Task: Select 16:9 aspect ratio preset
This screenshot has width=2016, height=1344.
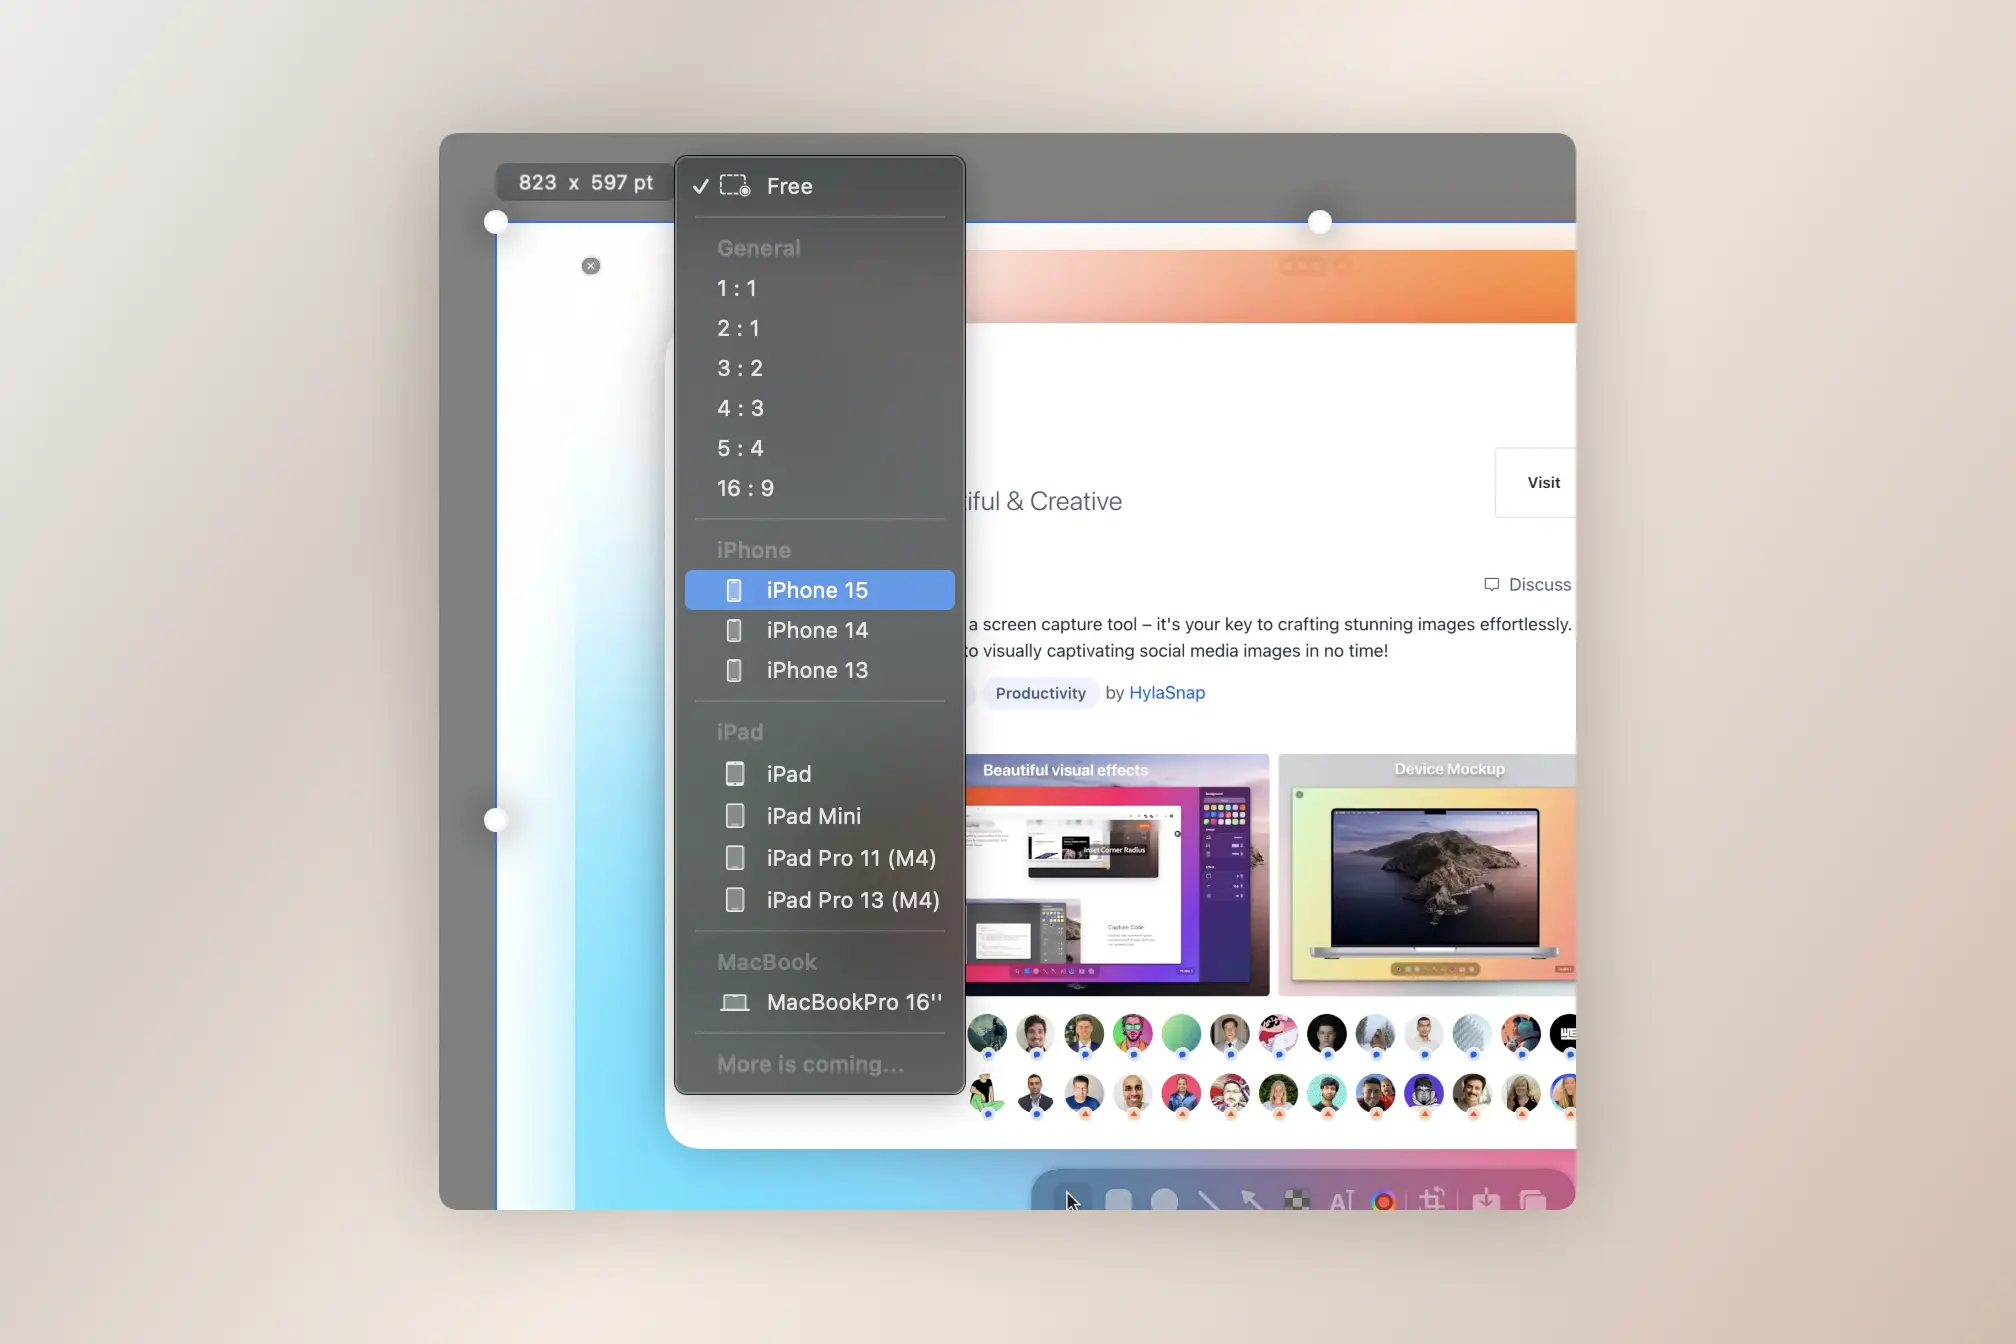Action: tap(744, 488)
